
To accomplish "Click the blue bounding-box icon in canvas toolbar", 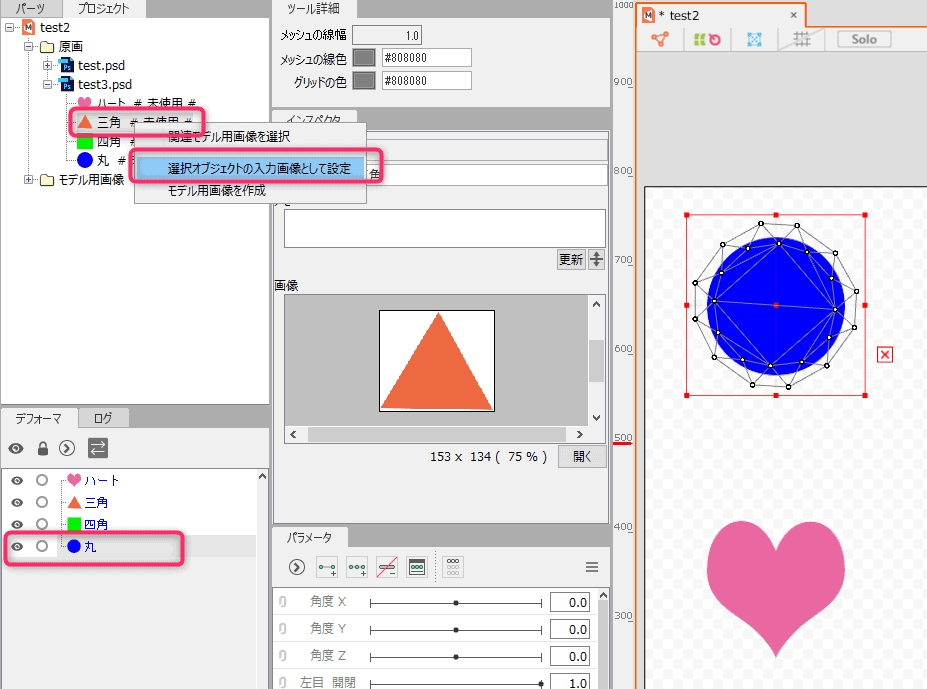I will point(755,39).
